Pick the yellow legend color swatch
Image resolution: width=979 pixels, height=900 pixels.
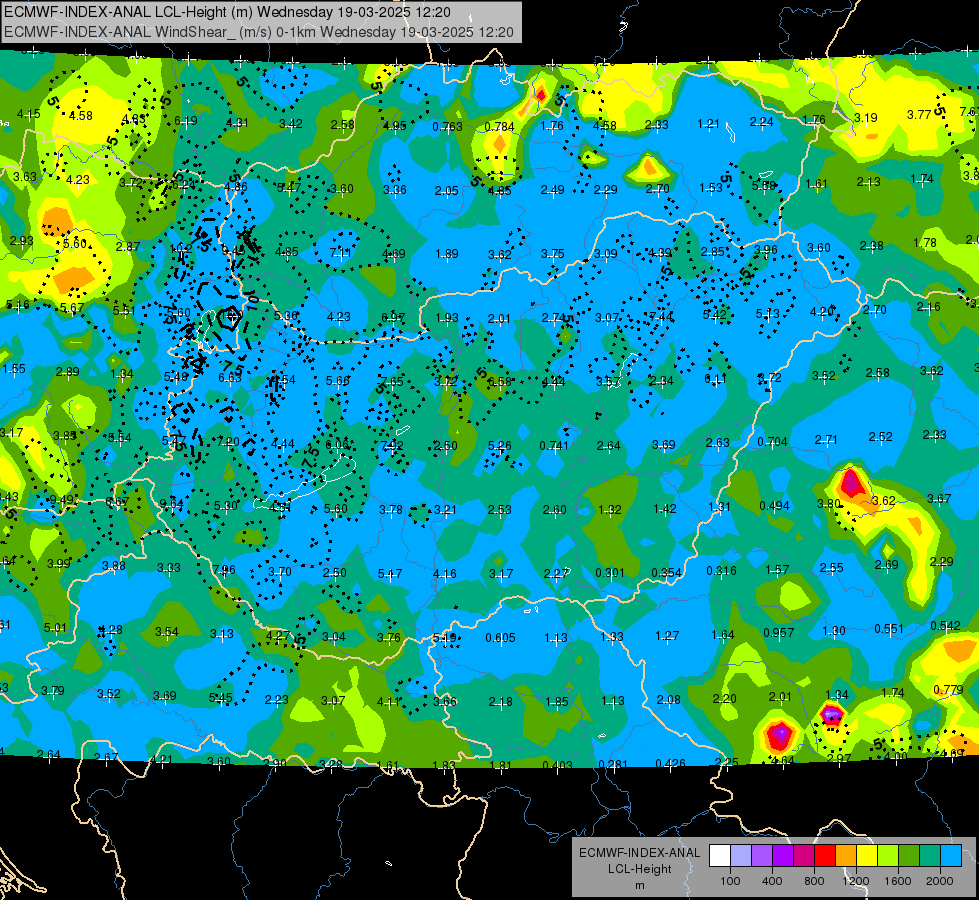(x=867, y=856)
